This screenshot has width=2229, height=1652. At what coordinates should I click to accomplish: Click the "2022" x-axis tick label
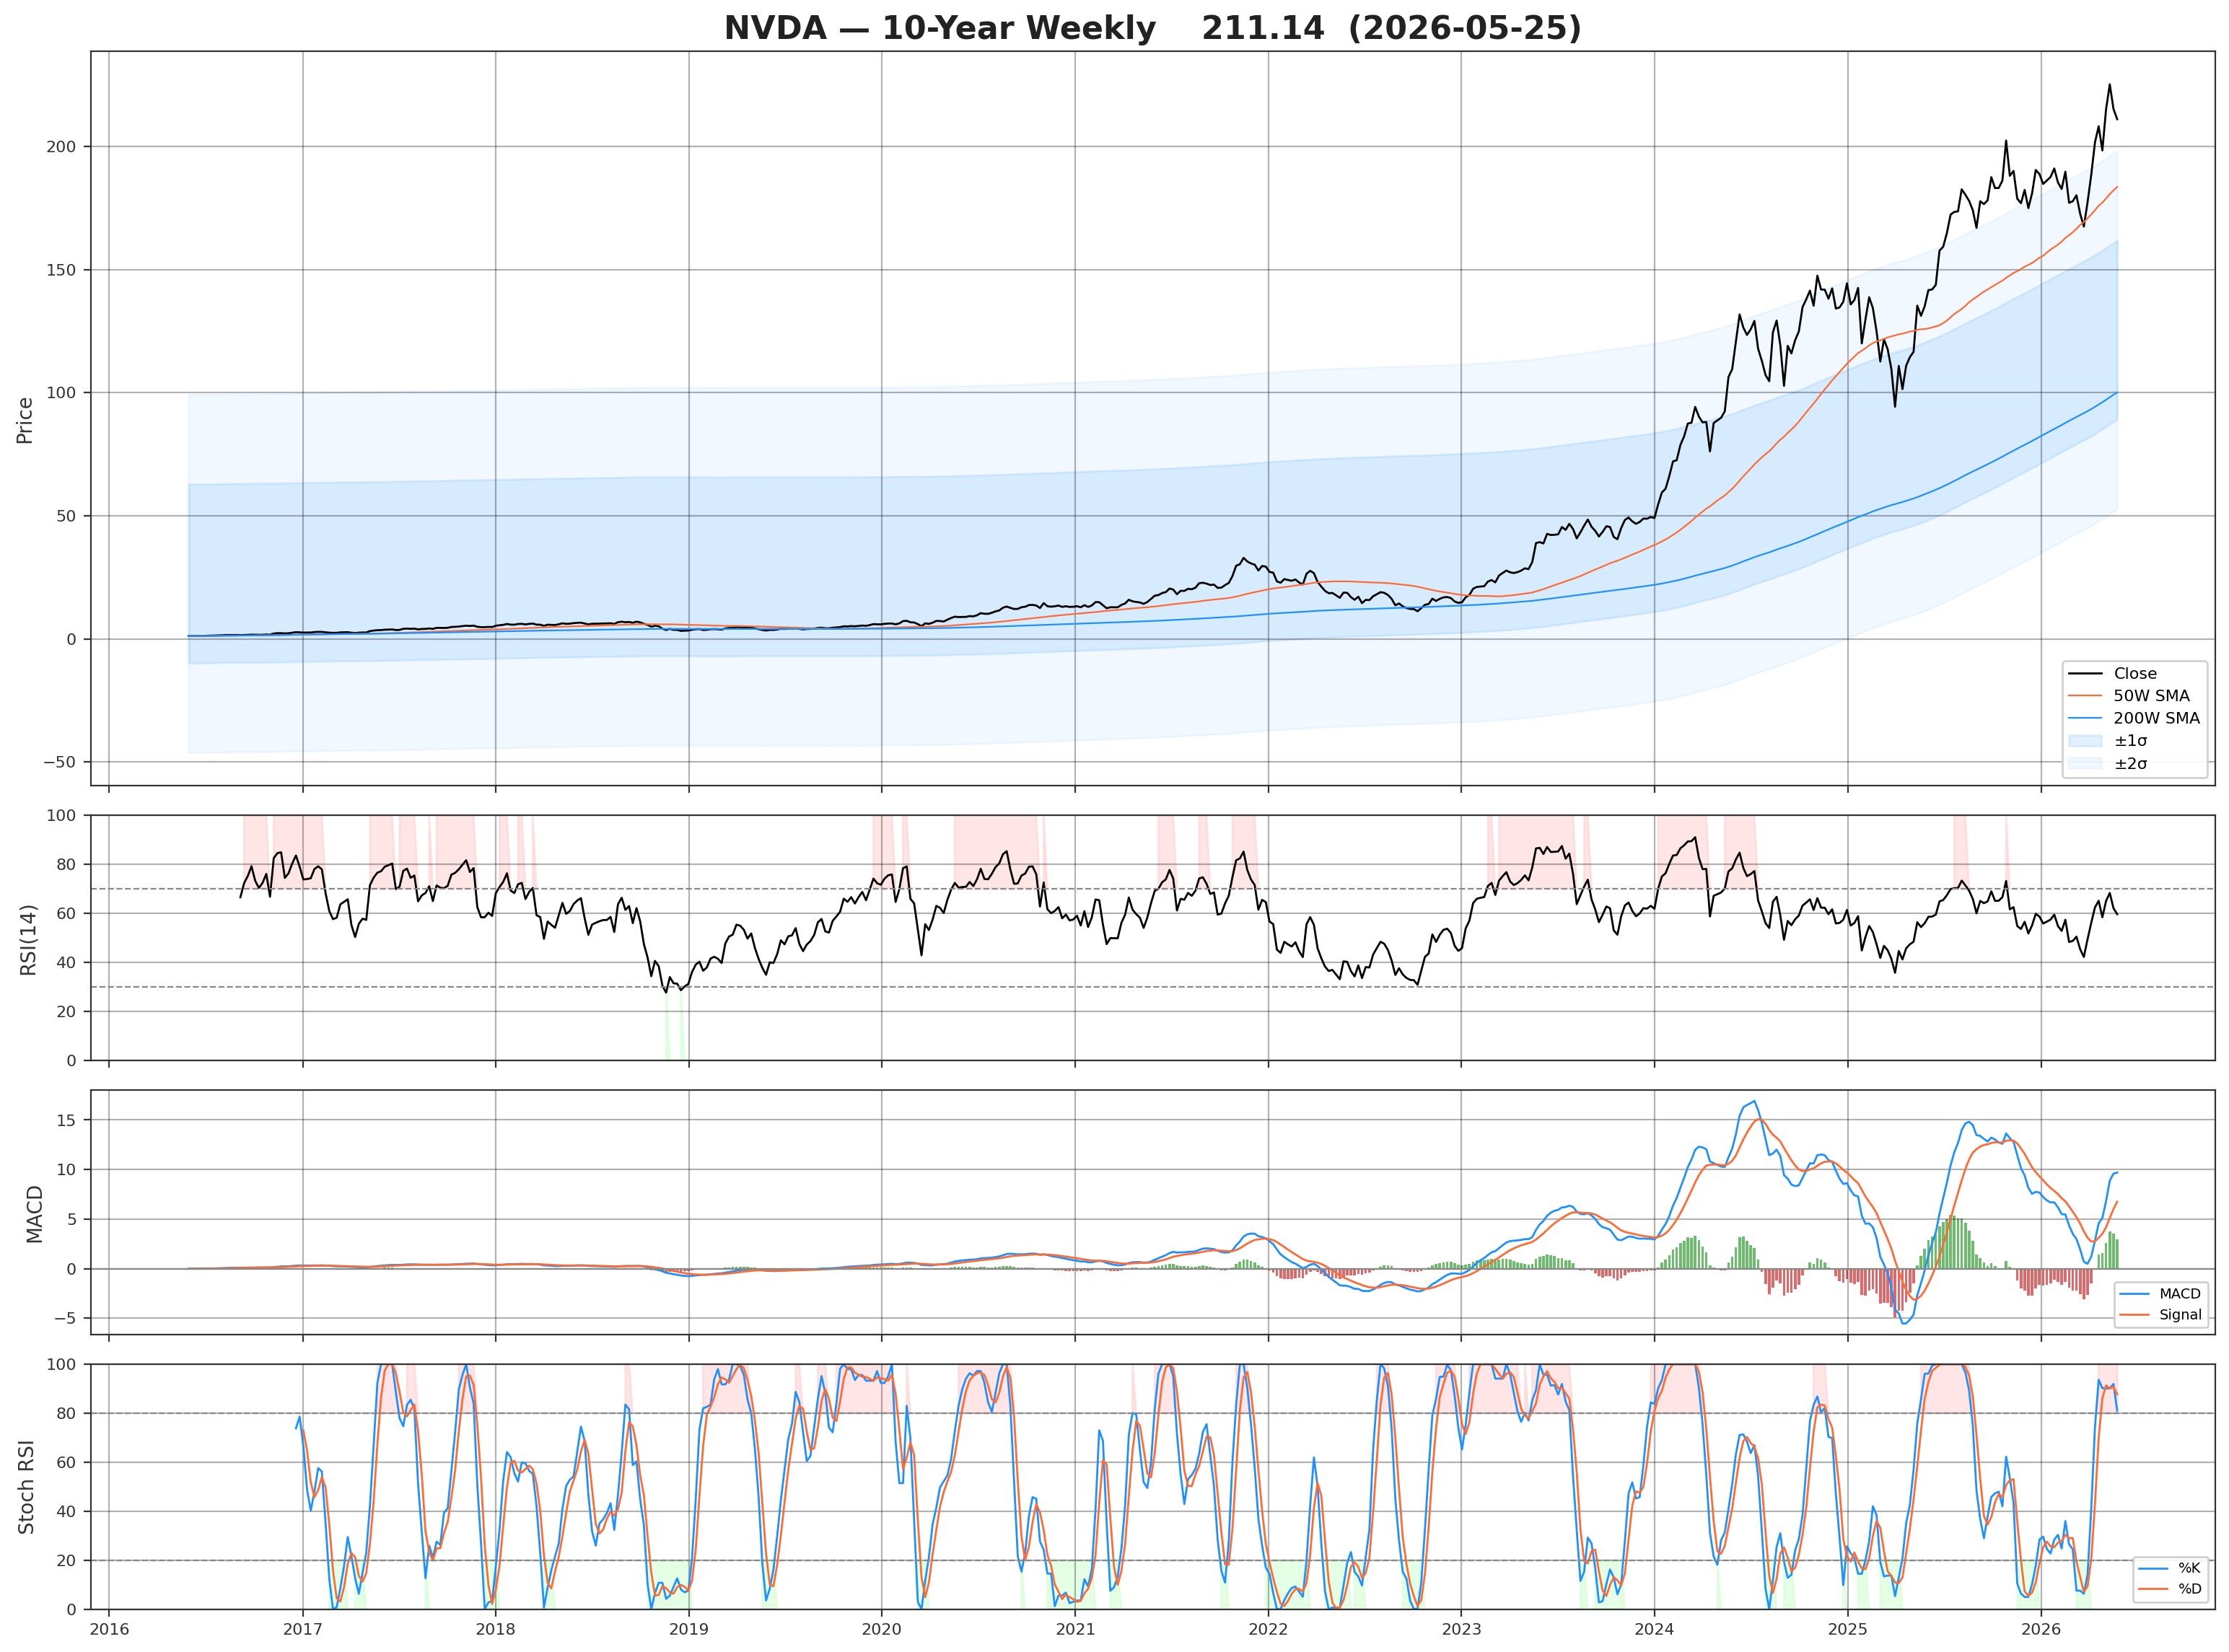tap(1268, 1629)
